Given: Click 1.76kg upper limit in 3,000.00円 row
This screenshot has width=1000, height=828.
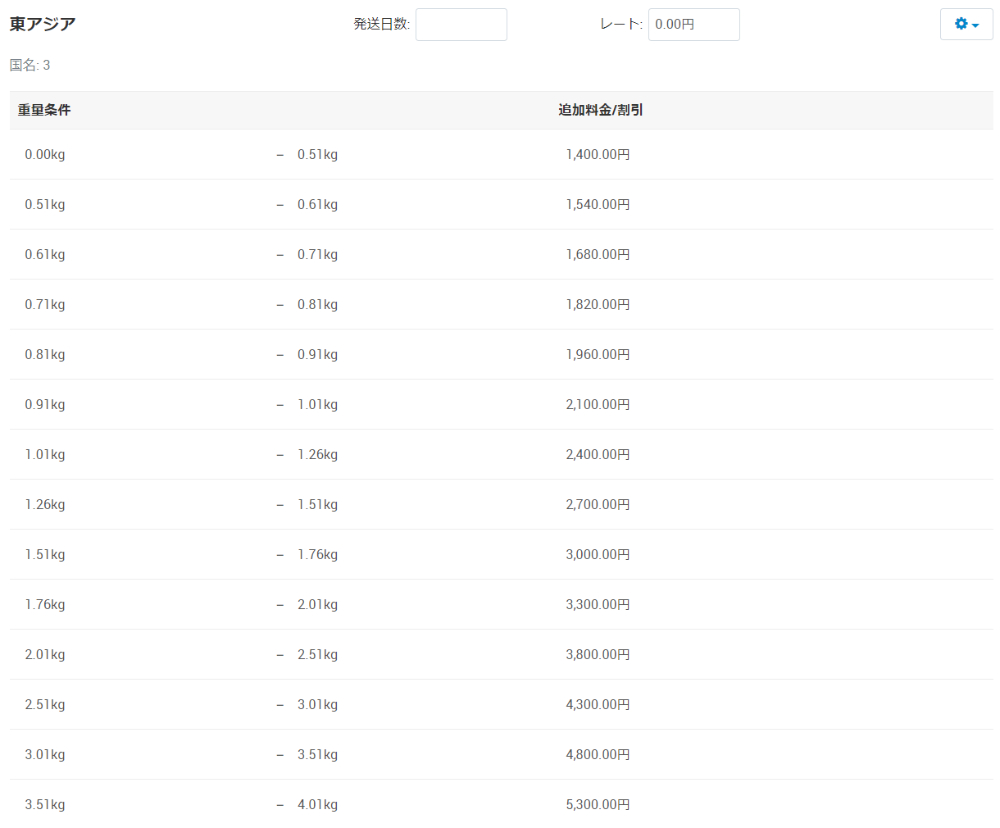Looking at the screenshot, I should [318, 554].
